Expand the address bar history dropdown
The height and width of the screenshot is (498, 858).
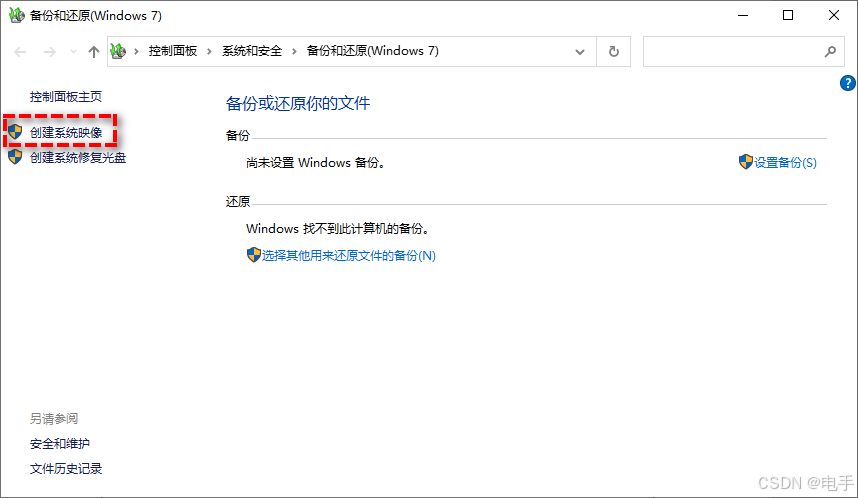coord(580,51)
